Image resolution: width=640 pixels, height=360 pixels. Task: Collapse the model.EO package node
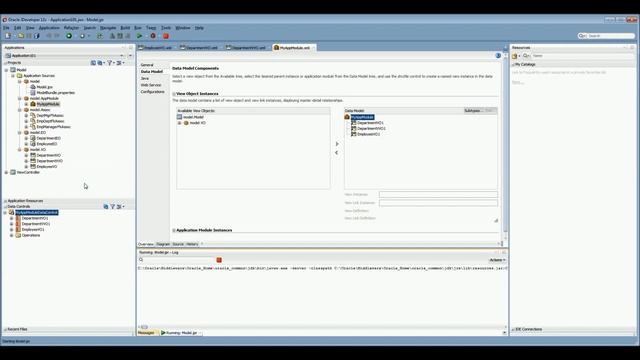20,133
